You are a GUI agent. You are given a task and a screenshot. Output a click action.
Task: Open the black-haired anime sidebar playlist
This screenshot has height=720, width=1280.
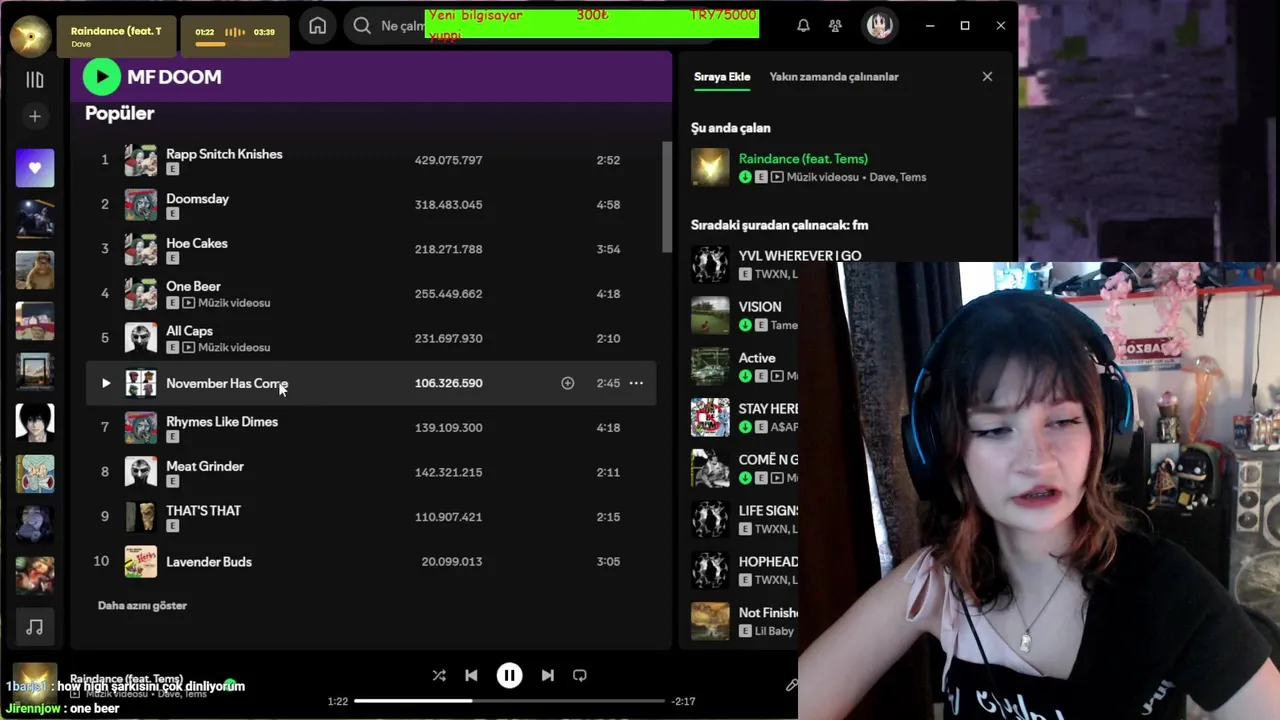click(x=35, y=423)
